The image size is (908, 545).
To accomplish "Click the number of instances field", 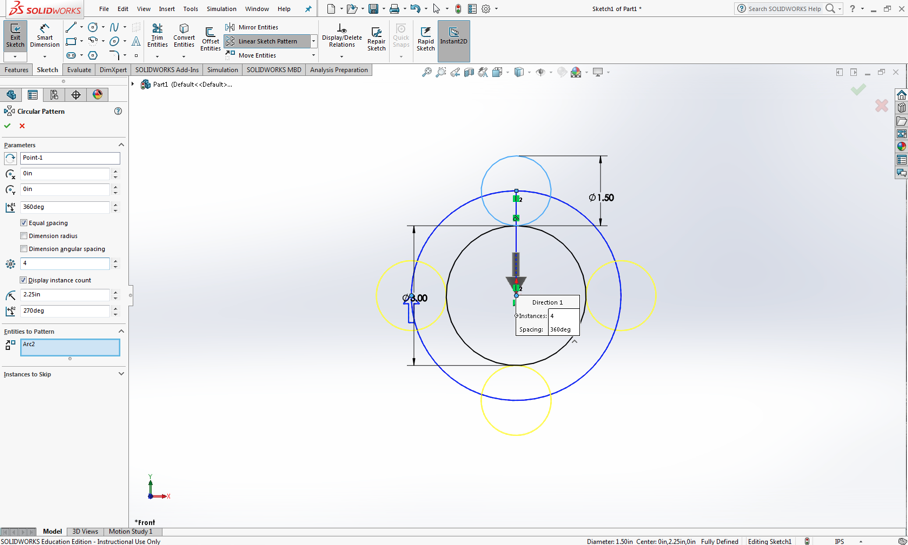I will coord(65,264).
